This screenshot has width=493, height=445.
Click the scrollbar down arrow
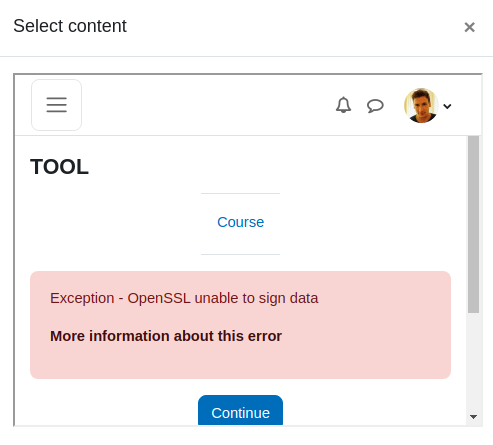pos(473,416)
